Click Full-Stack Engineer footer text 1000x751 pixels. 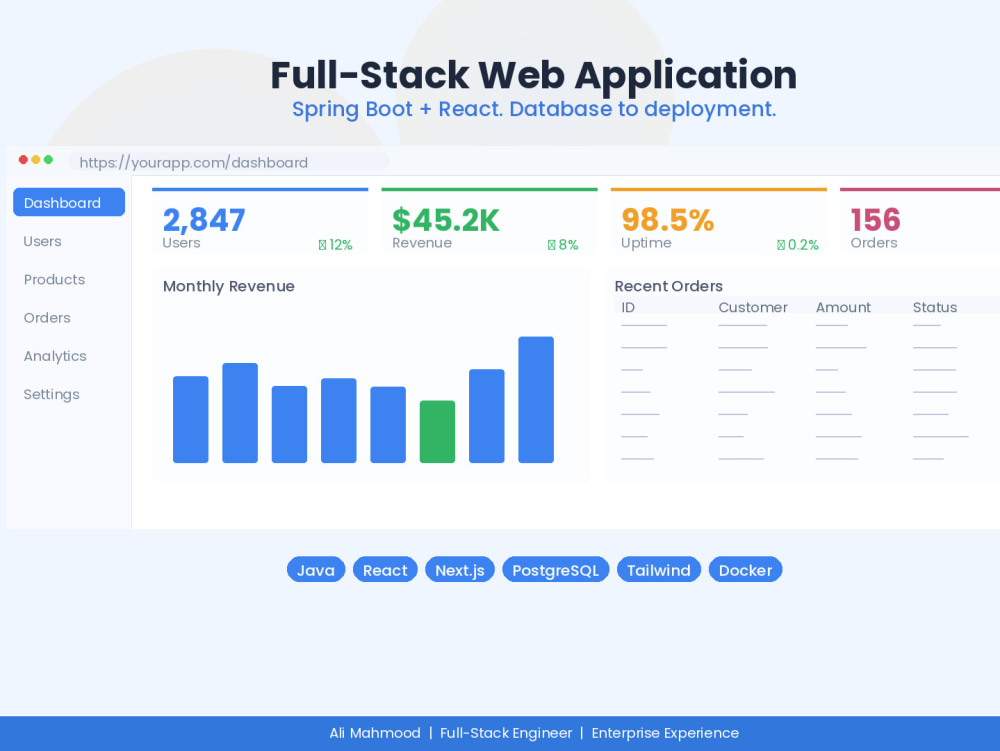pyautogui.click(x=506, y=733)
